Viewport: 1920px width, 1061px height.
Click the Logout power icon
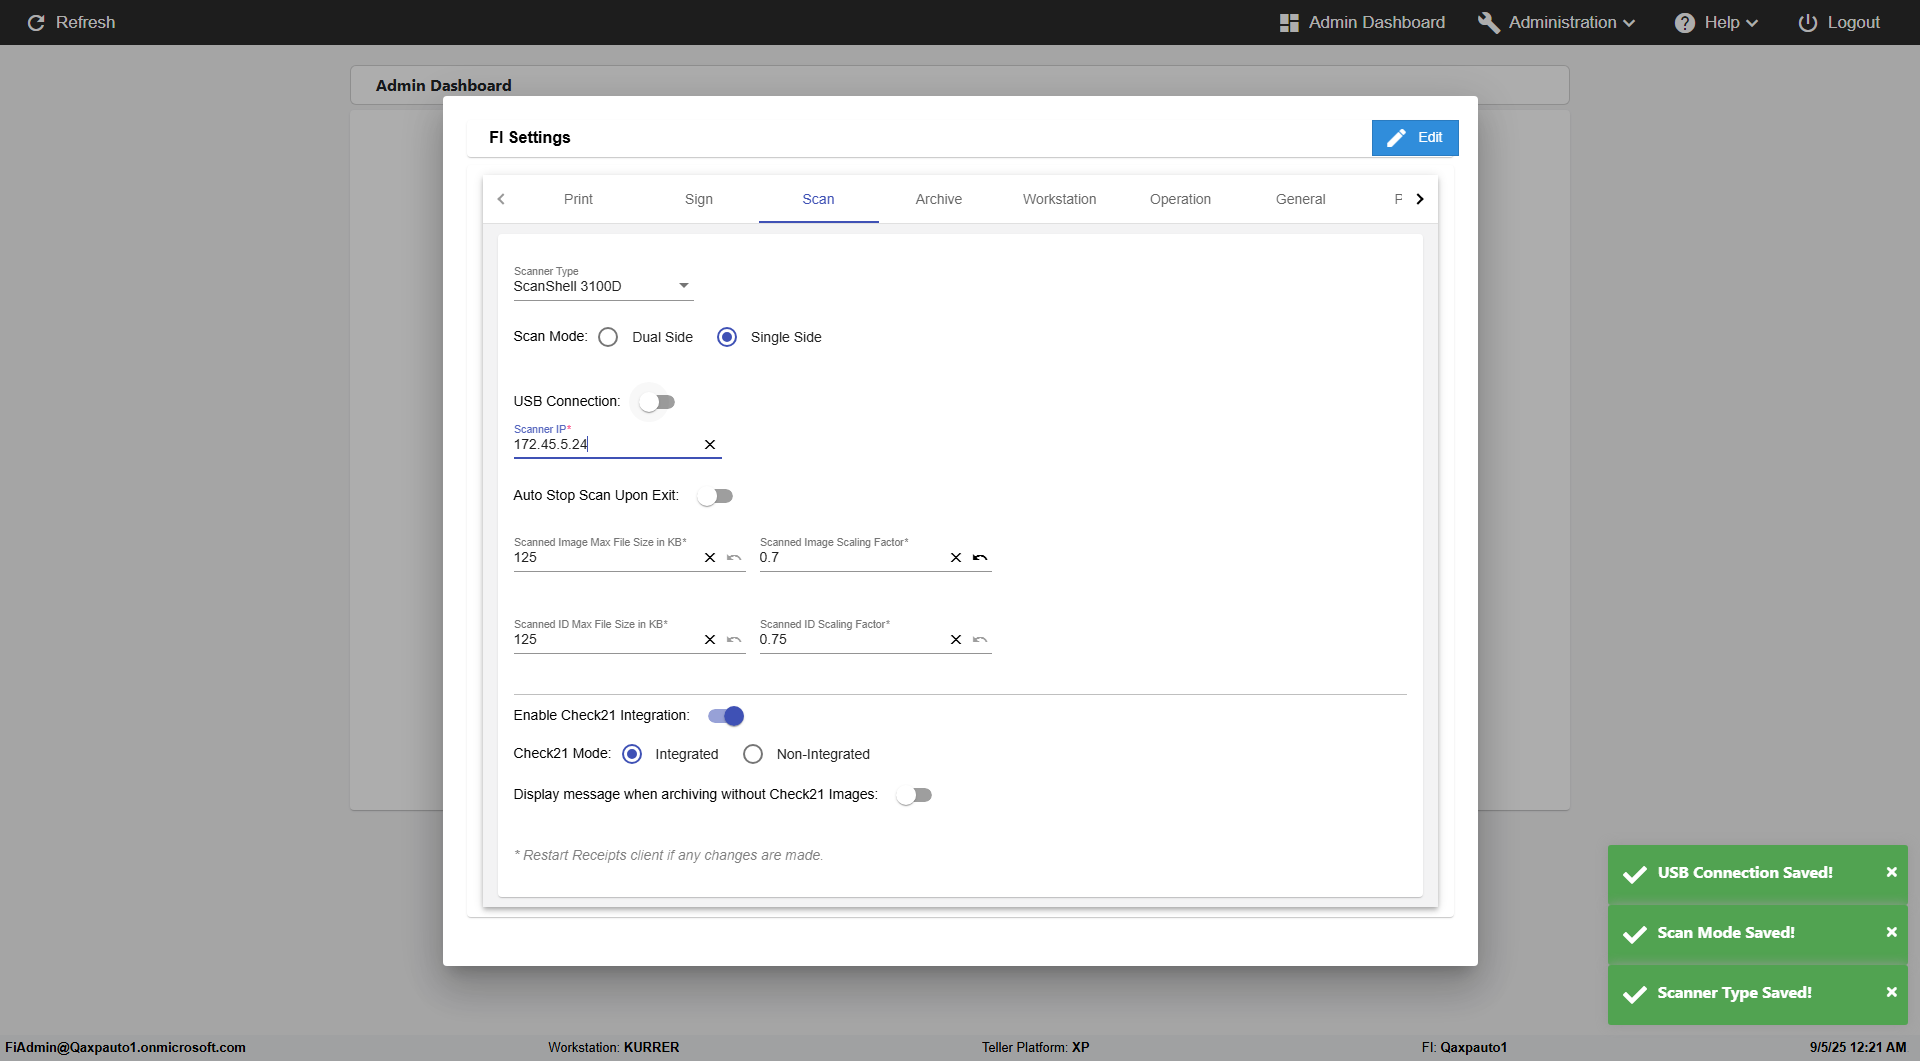(1808, 22)
